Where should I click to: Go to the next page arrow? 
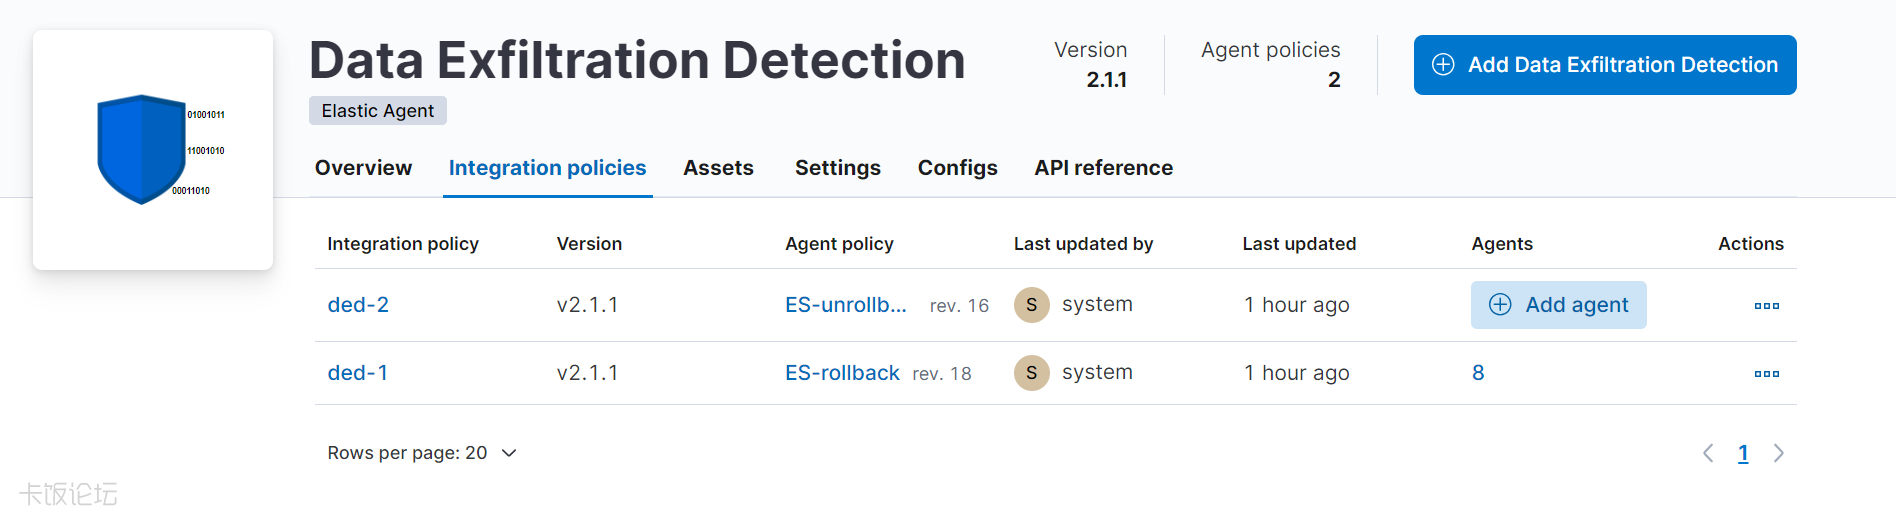click(x=1778, y=453)
